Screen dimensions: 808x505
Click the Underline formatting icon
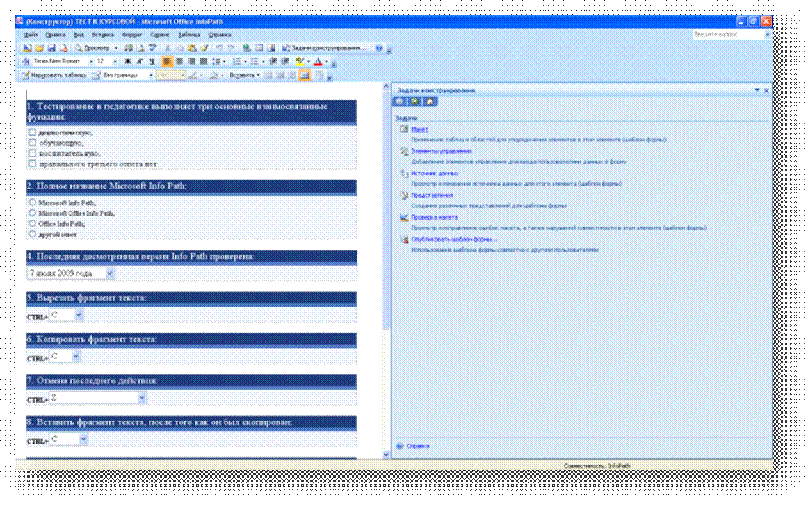151,61
